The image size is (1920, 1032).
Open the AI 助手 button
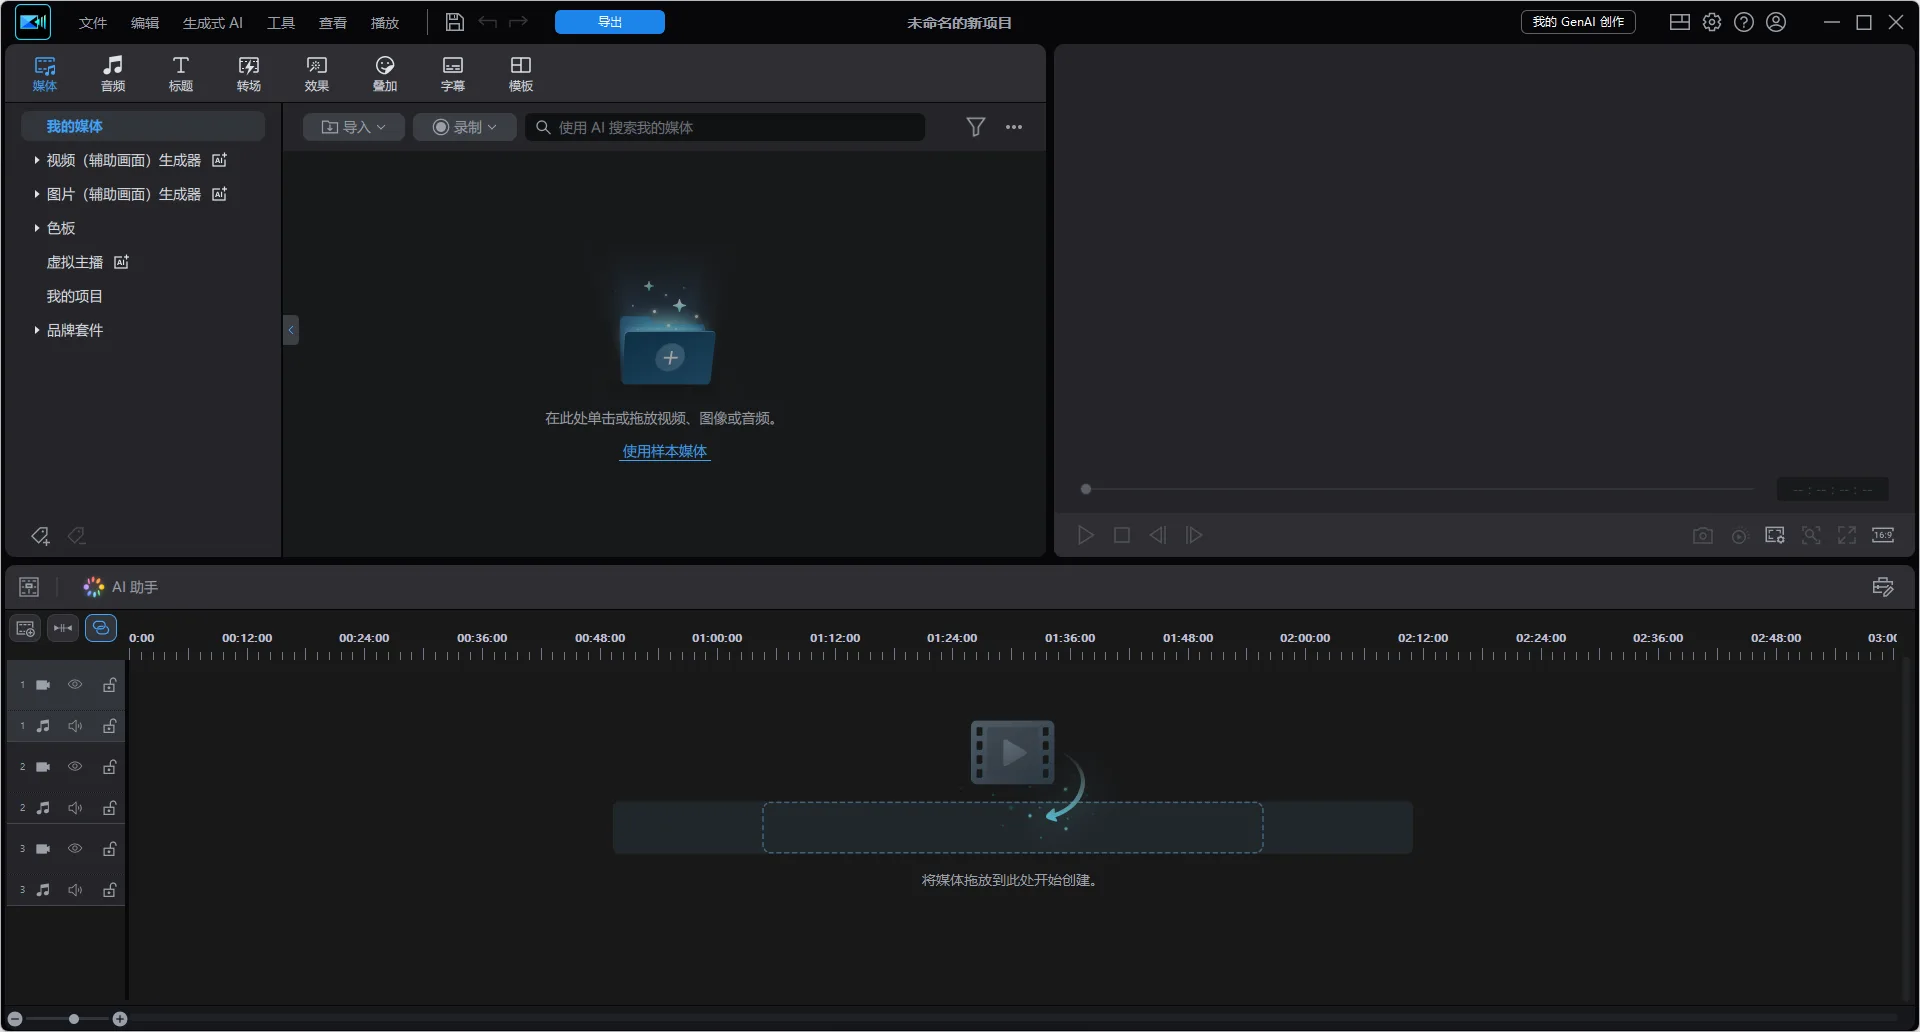121,587
